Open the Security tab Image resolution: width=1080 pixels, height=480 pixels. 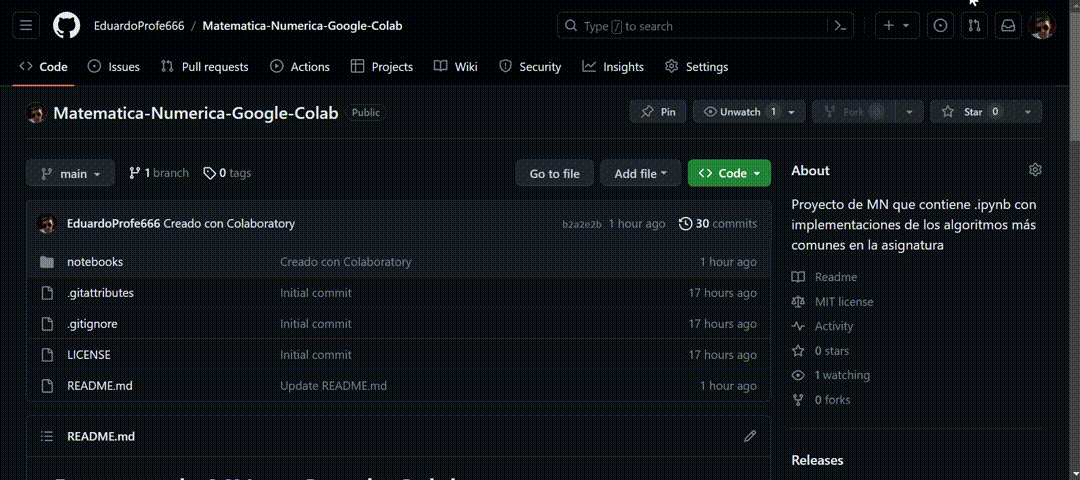530,67
